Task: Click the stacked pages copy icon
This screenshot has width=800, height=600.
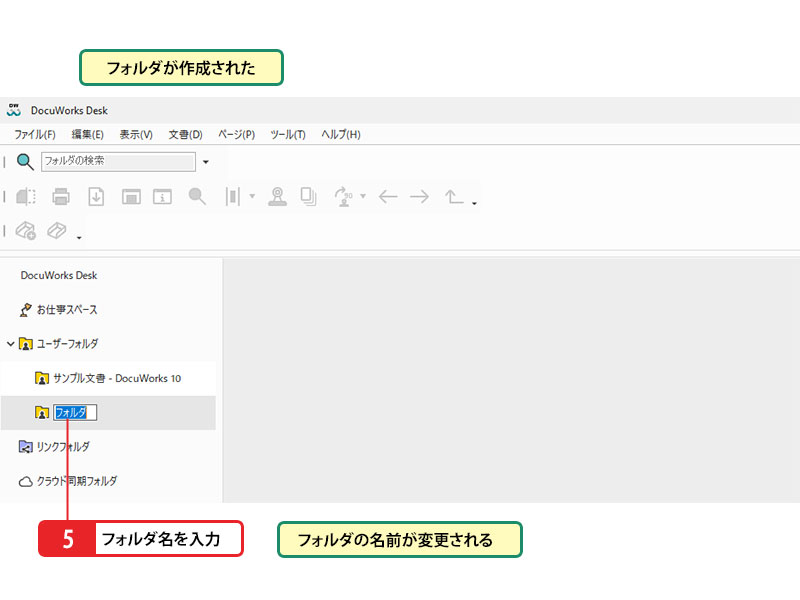Action: 308,196
